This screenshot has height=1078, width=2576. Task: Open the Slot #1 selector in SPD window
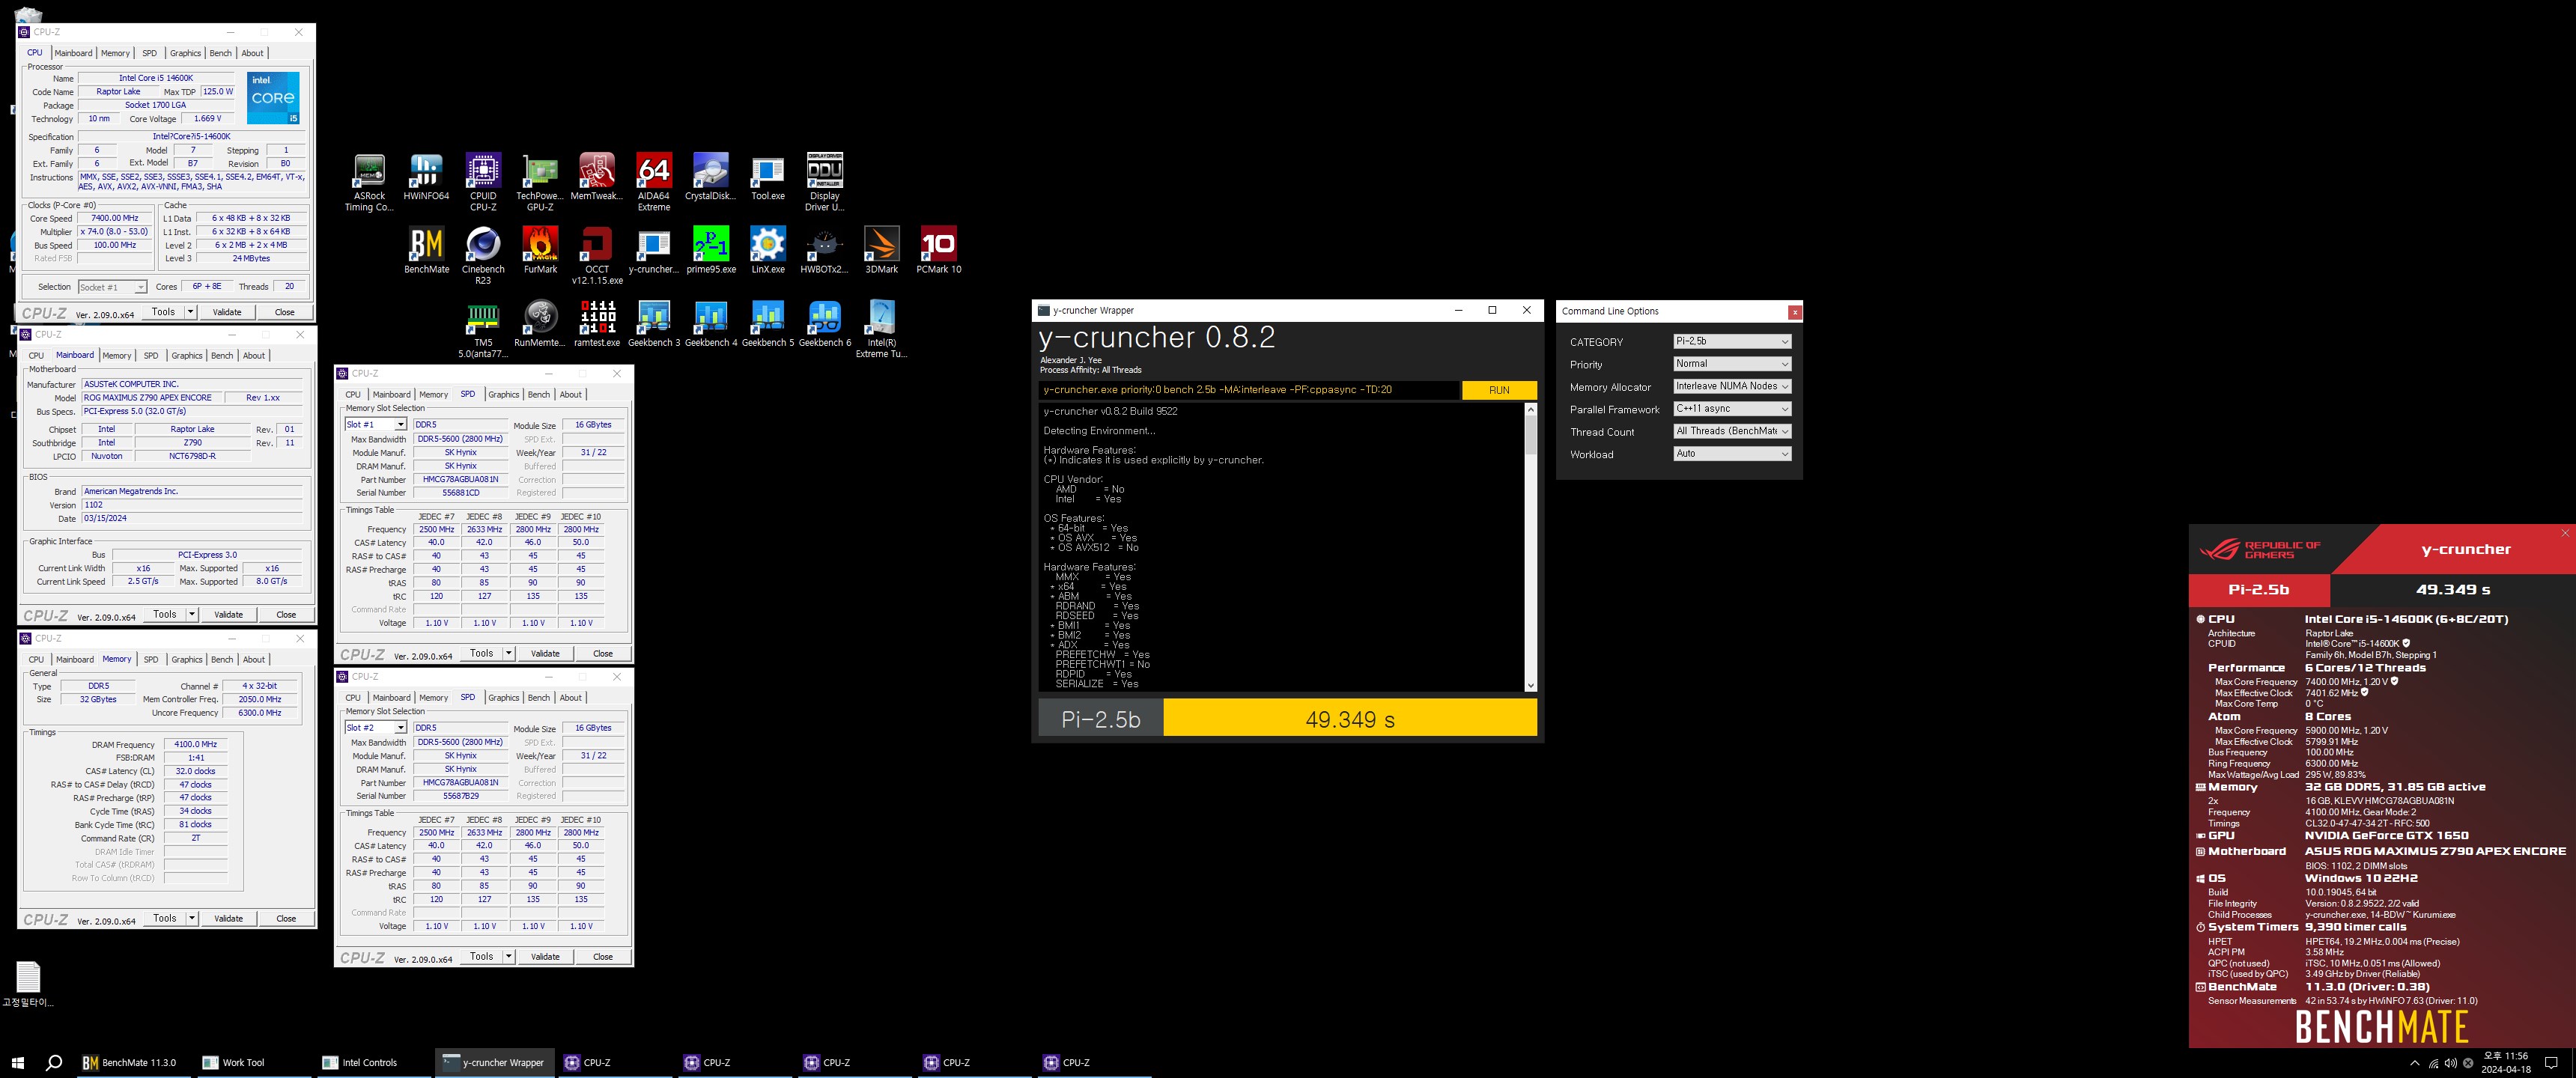[375, 425]
